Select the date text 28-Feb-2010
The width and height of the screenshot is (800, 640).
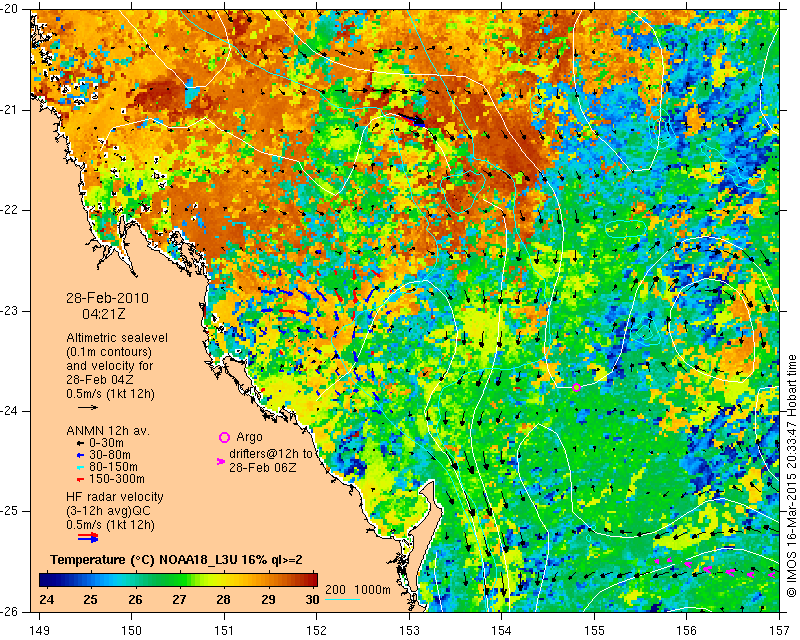(108, 298)
